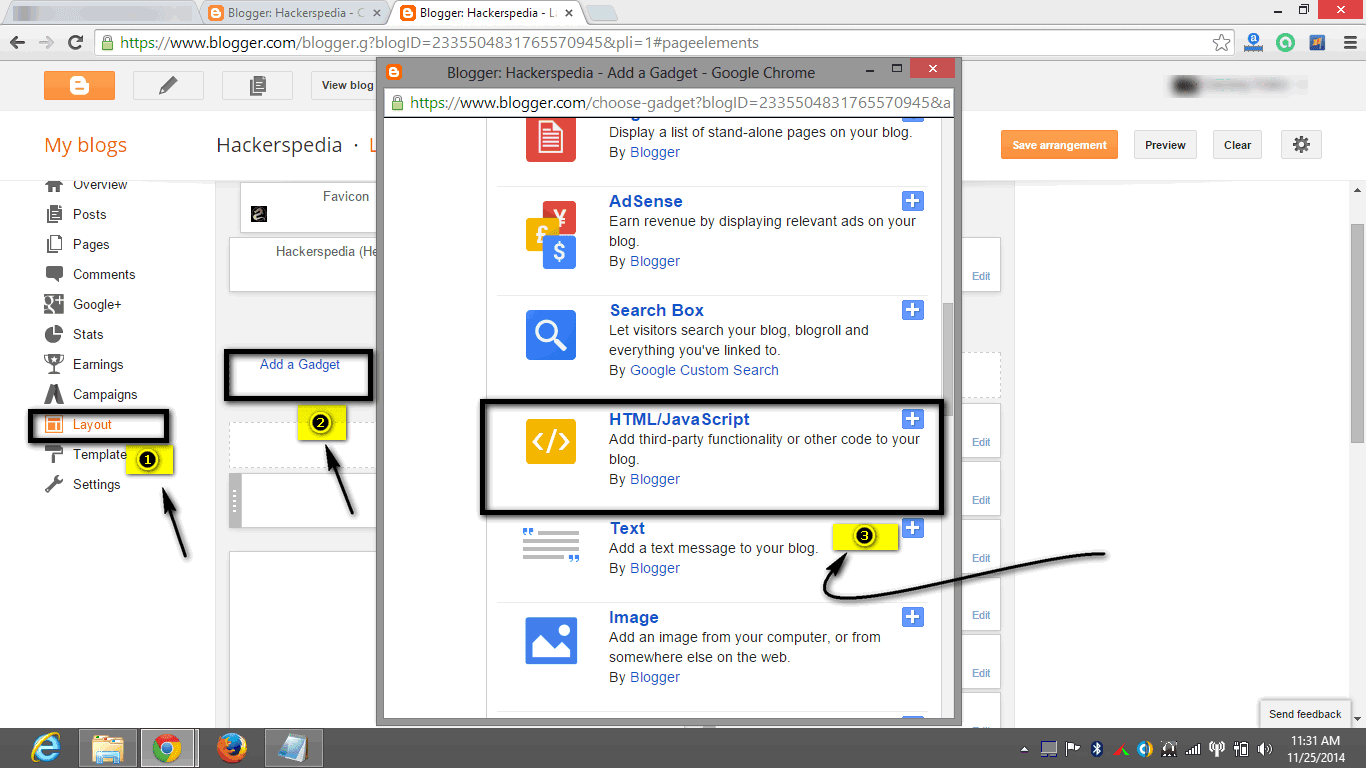Click the Chrome back arrow button
The width and height of the screenshot is (1366, 768).
[x=17, y=43]
